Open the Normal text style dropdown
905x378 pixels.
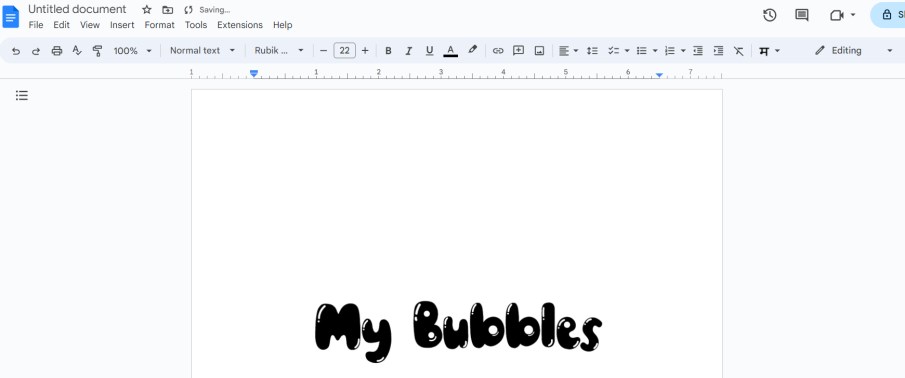pyautogui.click(x=203, y=51)
